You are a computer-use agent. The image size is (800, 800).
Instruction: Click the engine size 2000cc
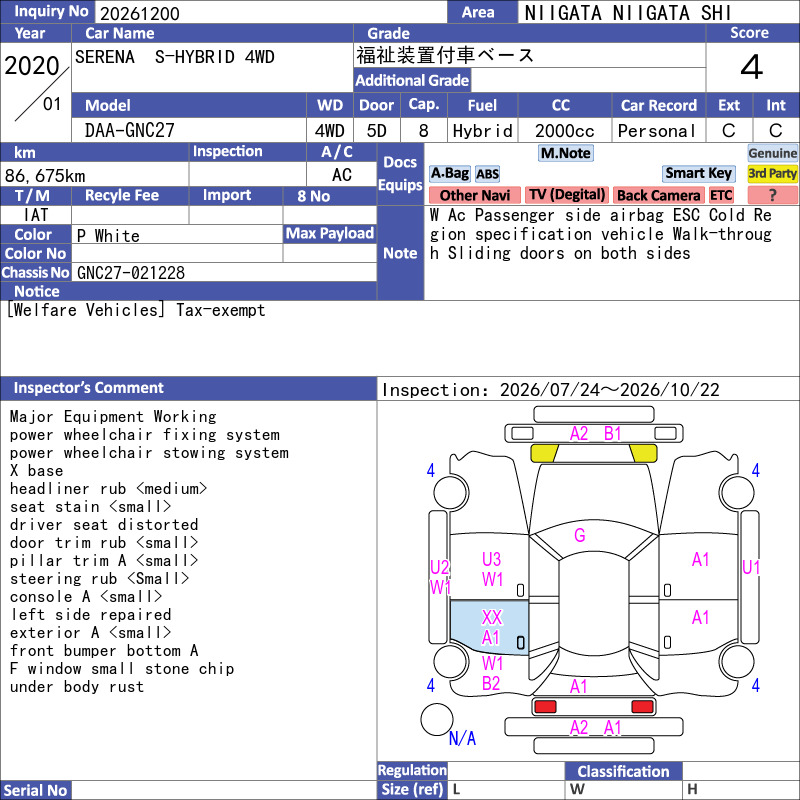(x=565, y=131)
